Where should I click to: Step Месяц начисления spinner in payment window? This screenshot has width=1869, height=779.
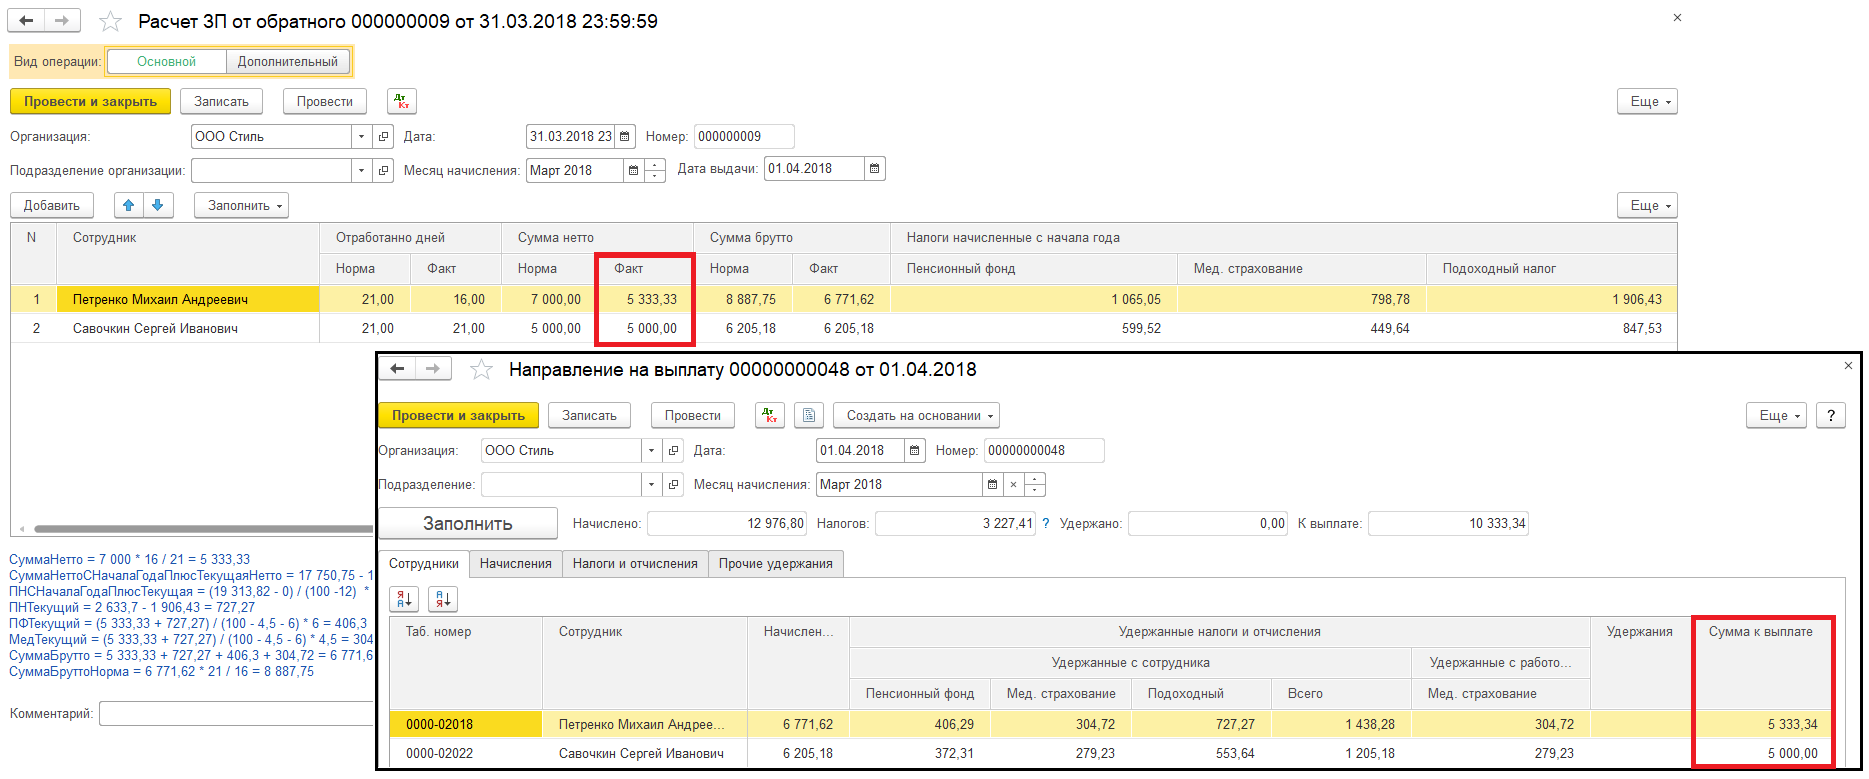click(1035, 484)
